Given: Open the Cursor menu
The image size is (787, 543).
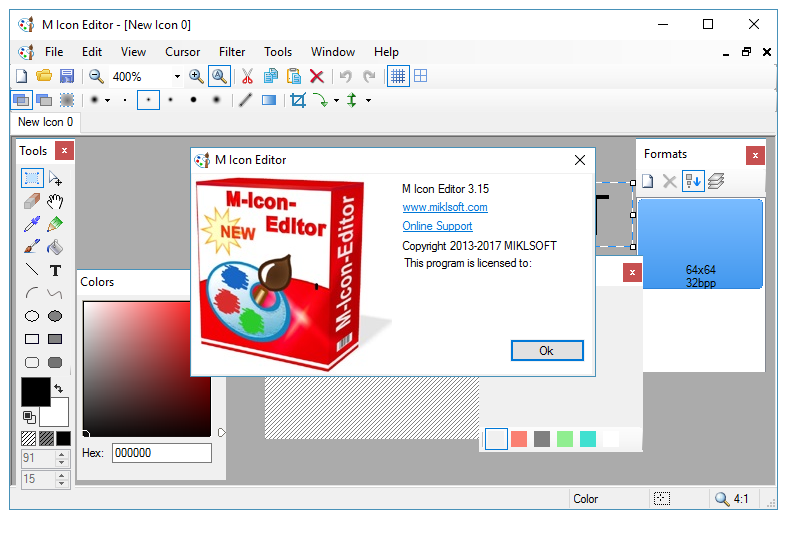Looking at the screenshot, I should tap(183, 52).
